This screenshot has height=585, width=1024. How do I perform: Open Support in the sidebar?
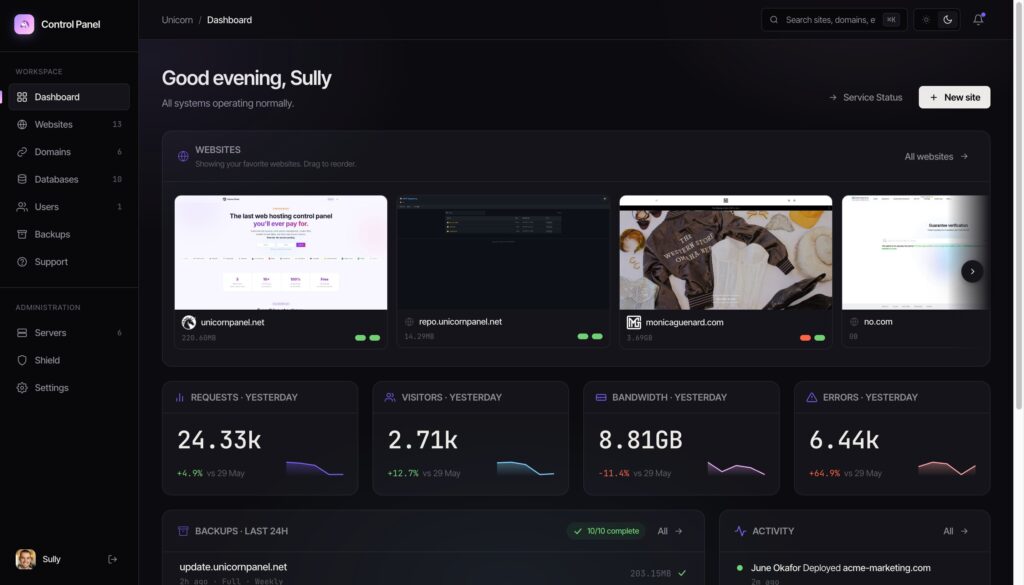[69, 261]
